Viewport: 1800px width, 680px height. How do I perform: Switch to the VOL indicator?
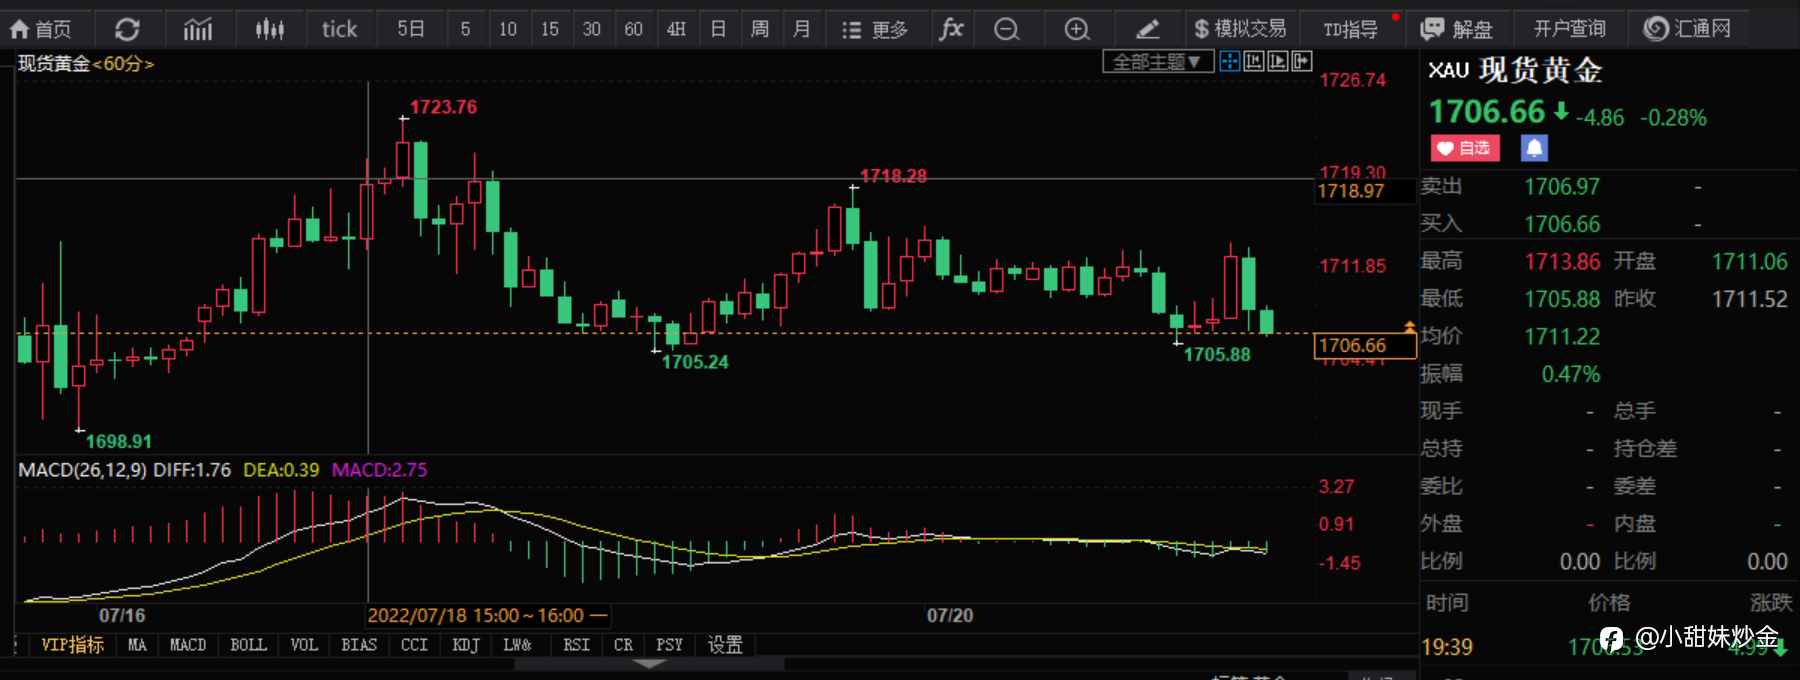pos(304,645)
